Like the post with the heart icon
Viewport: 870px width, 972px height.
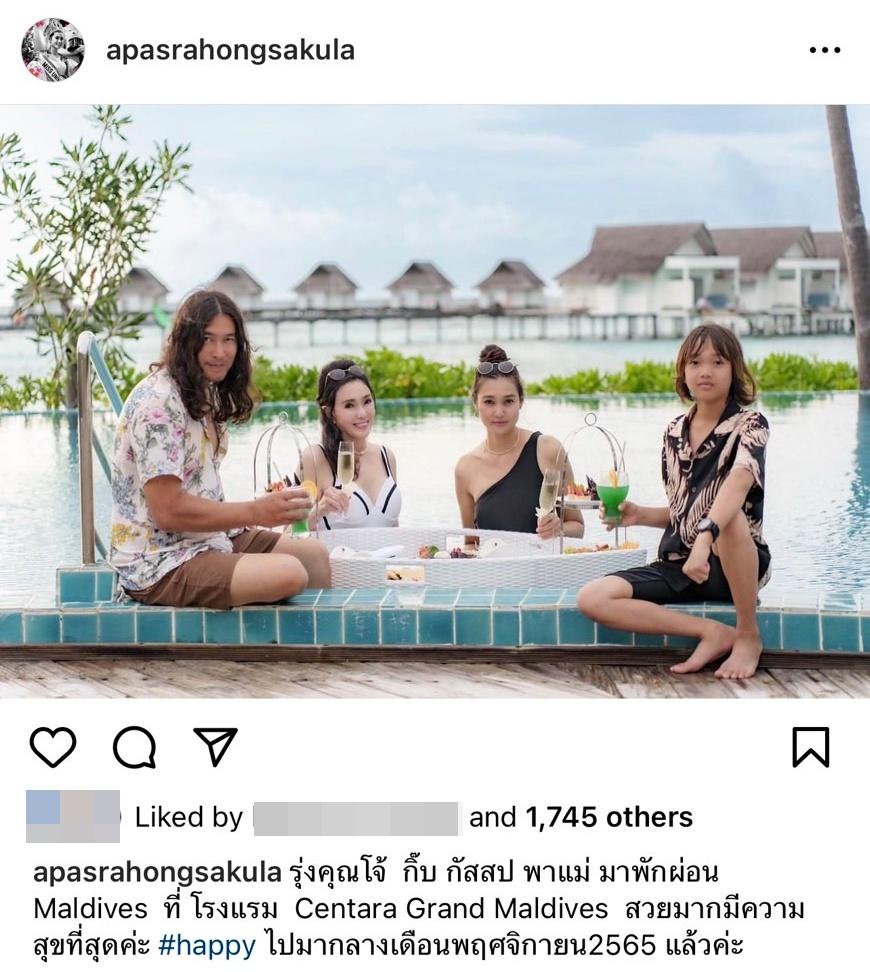[x=53, y=746]
